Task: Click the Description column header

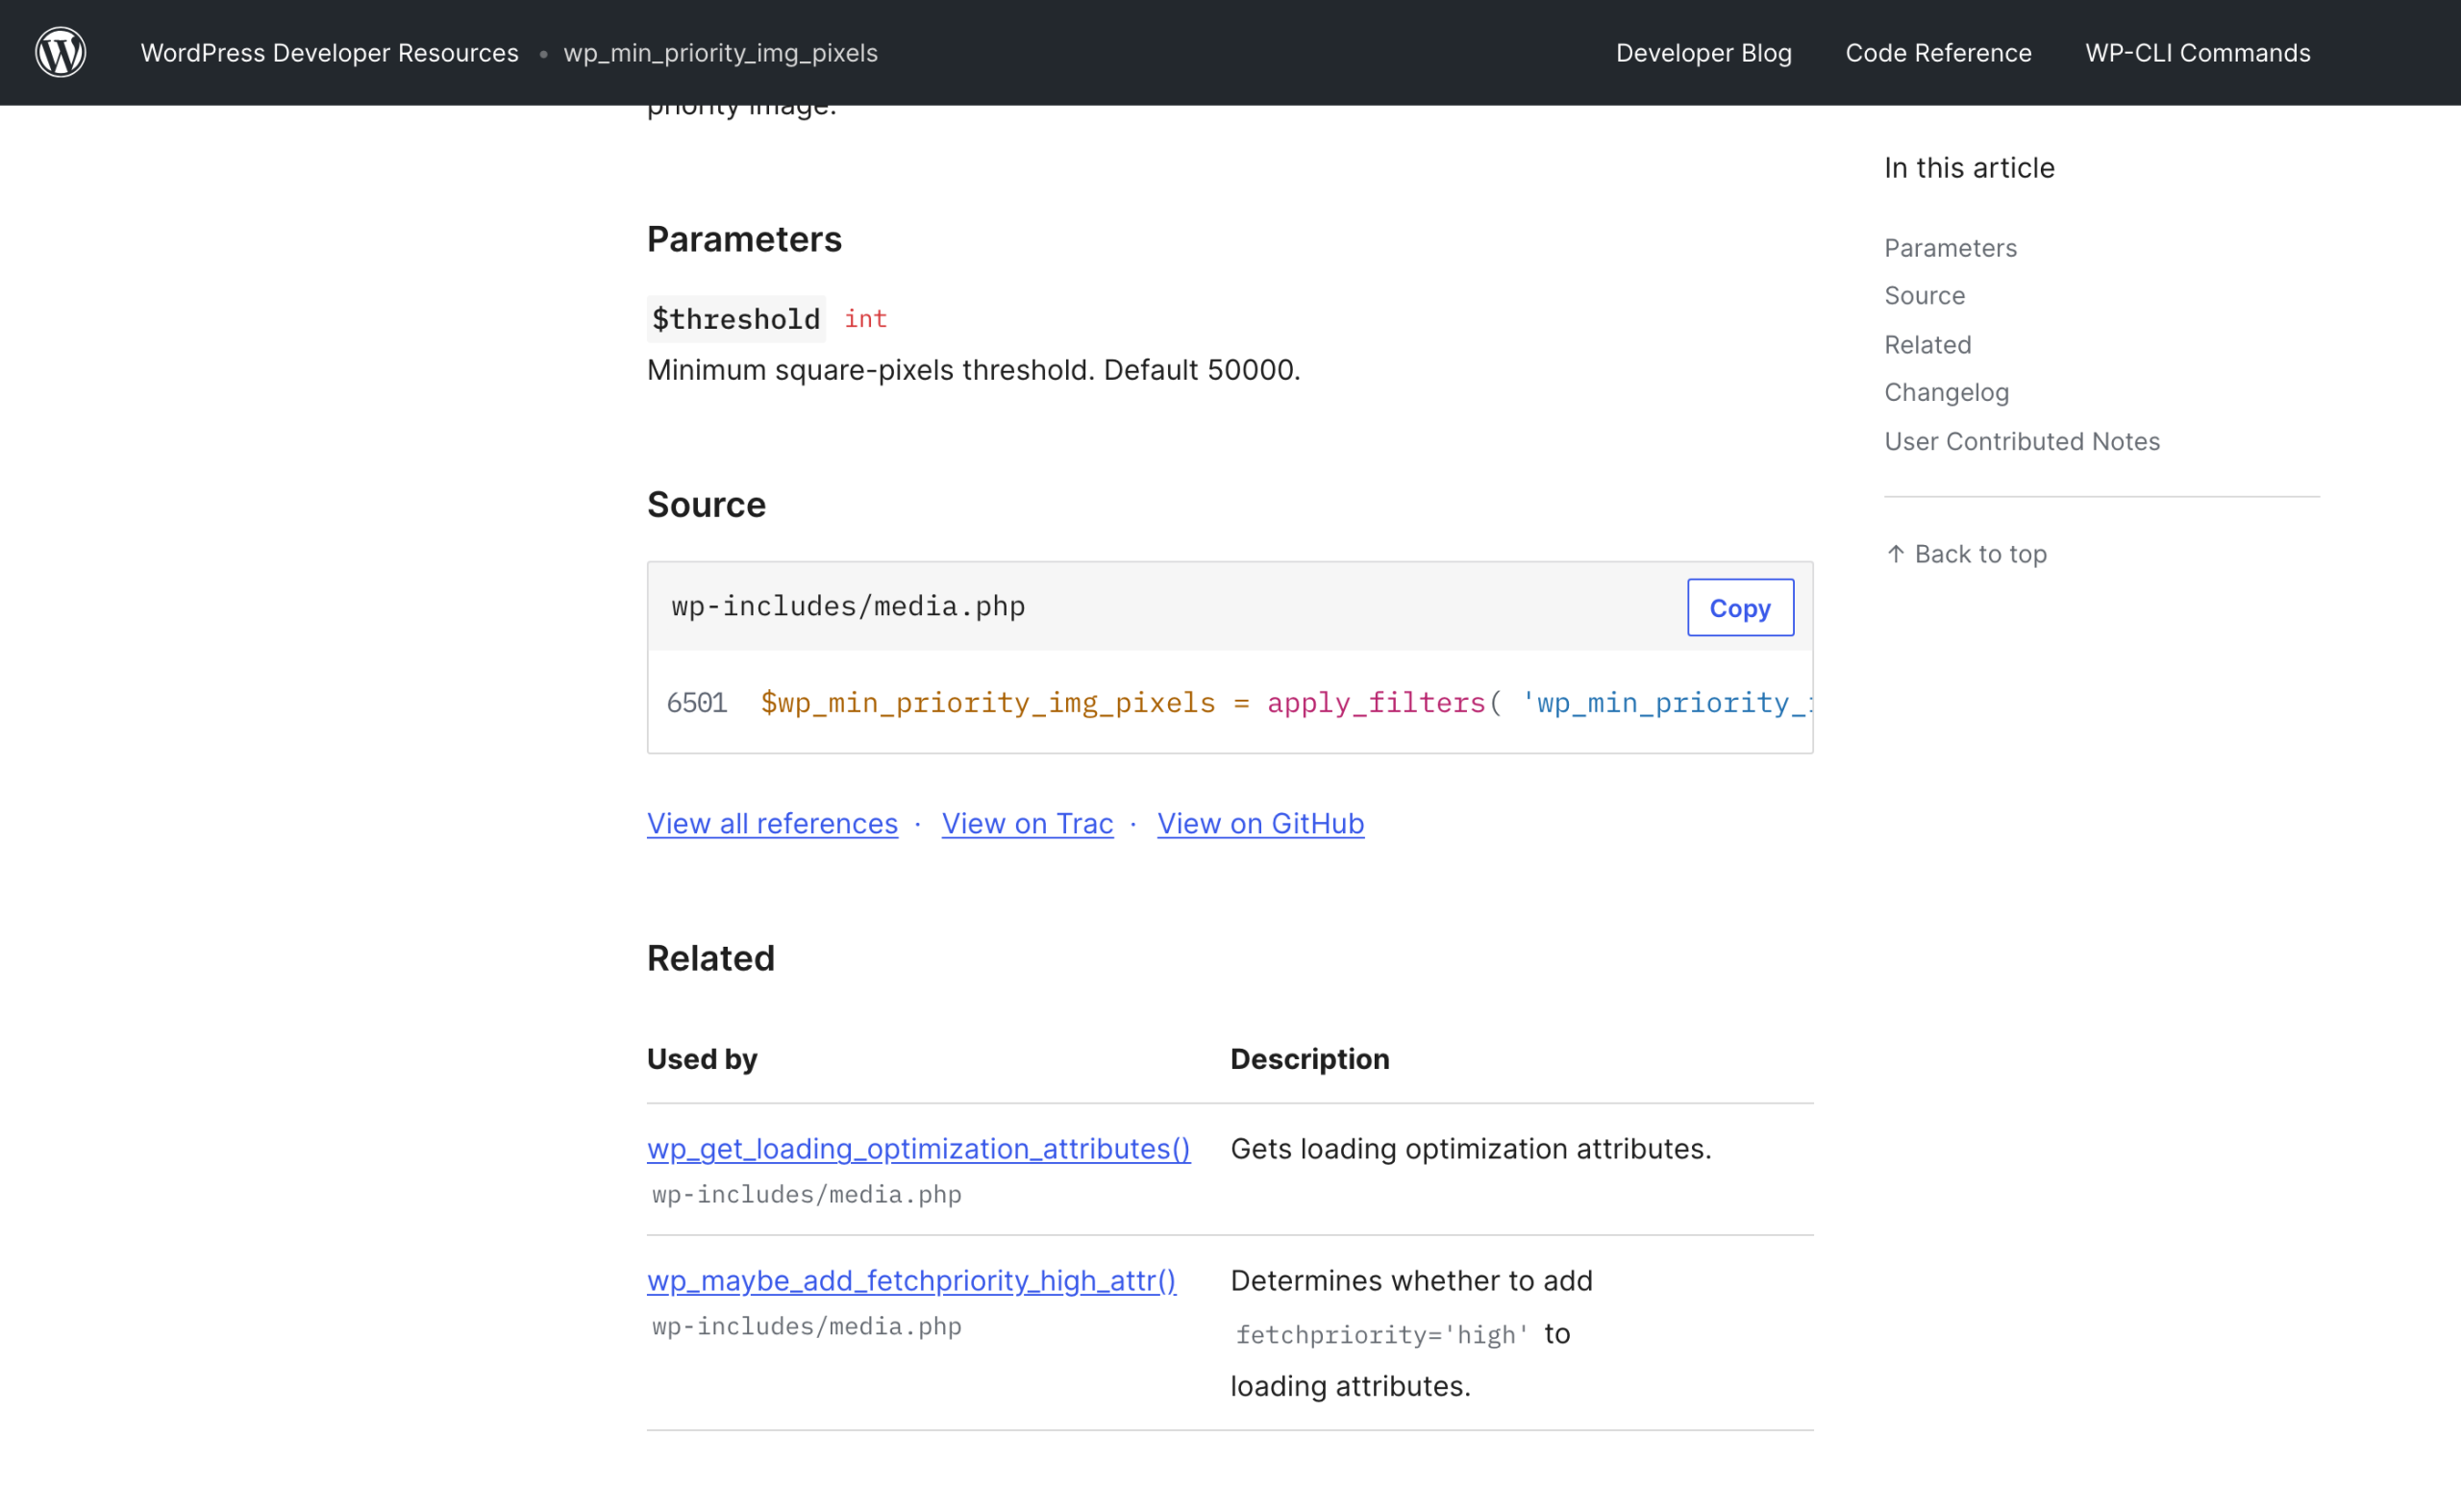Action: click(1309, 1059)
